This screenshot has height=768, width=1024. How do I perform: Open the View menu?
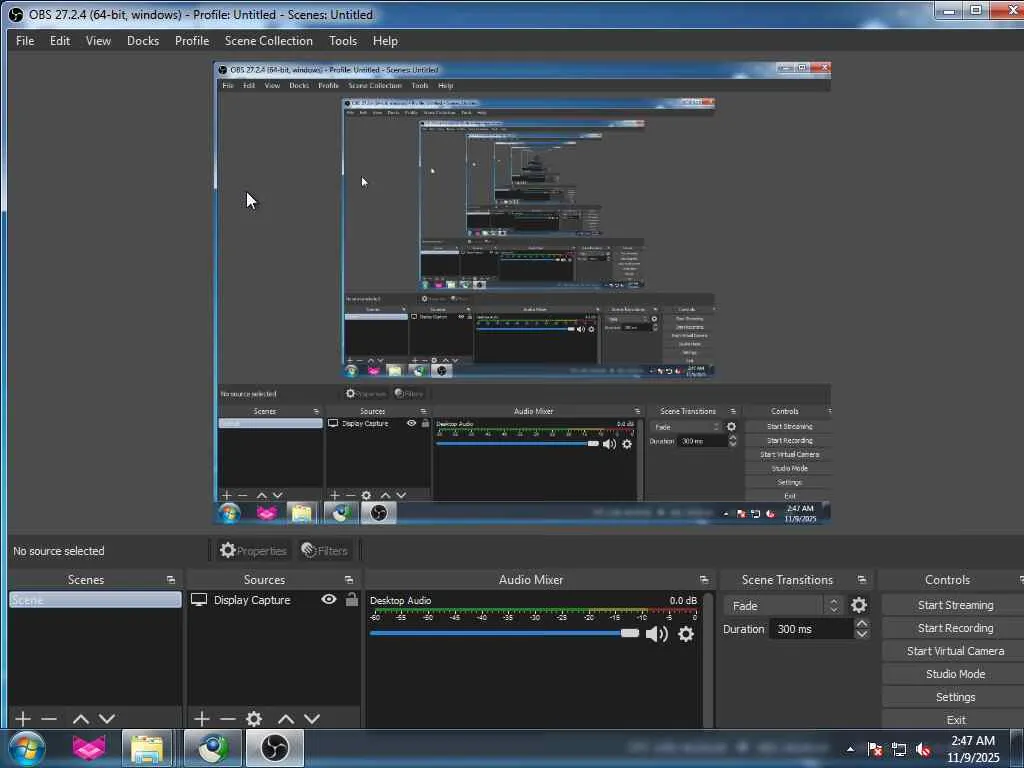(x=98, y=40)
